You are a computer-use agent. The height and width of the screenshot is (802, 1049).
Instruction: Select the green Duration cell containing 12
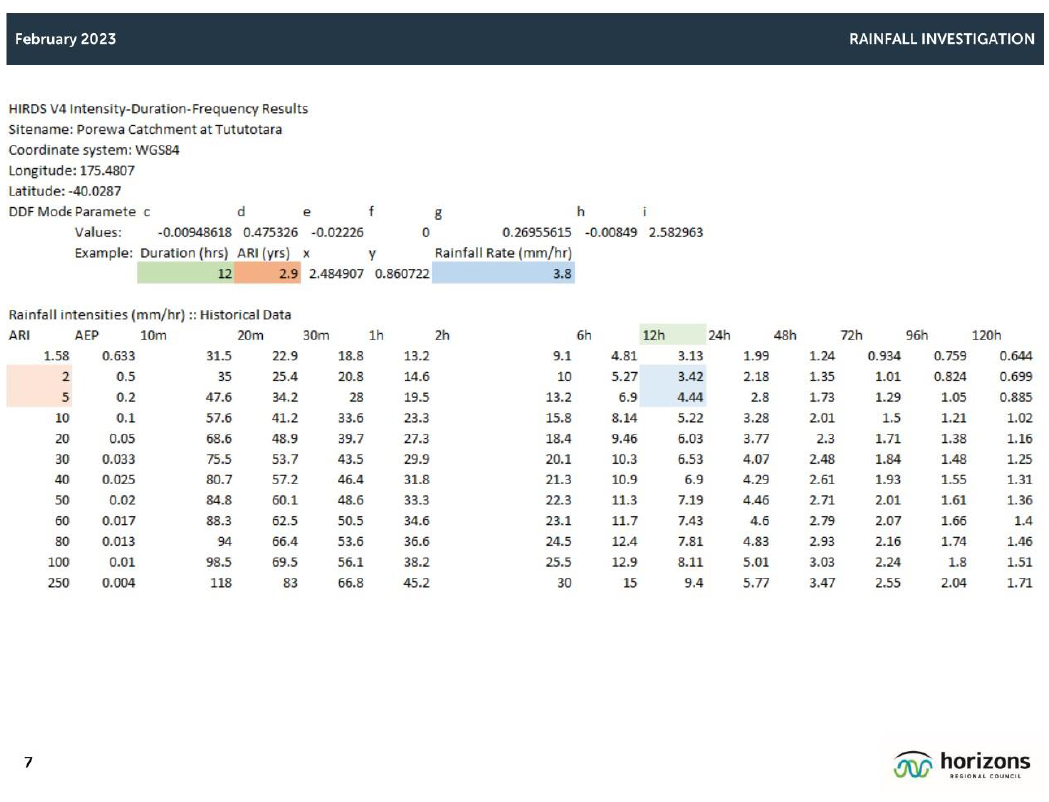click(x=186, y=273)
